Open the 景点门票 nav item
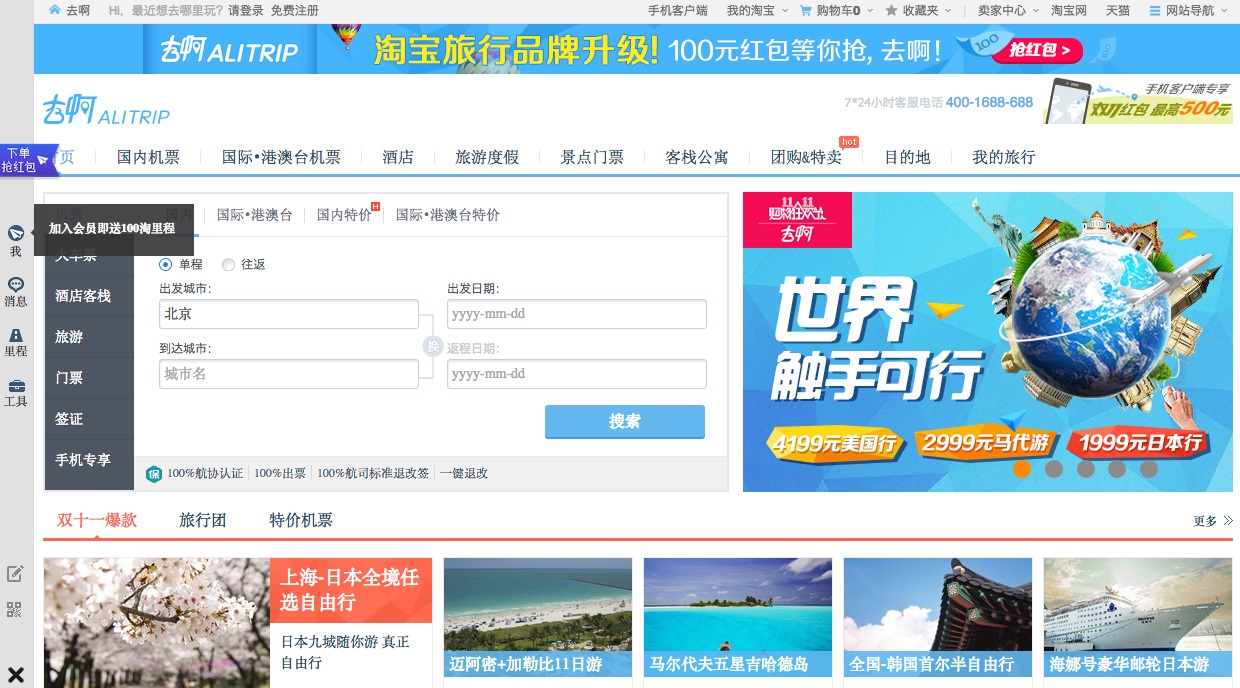The image size is (1240, 688). (x=592, y=157)
